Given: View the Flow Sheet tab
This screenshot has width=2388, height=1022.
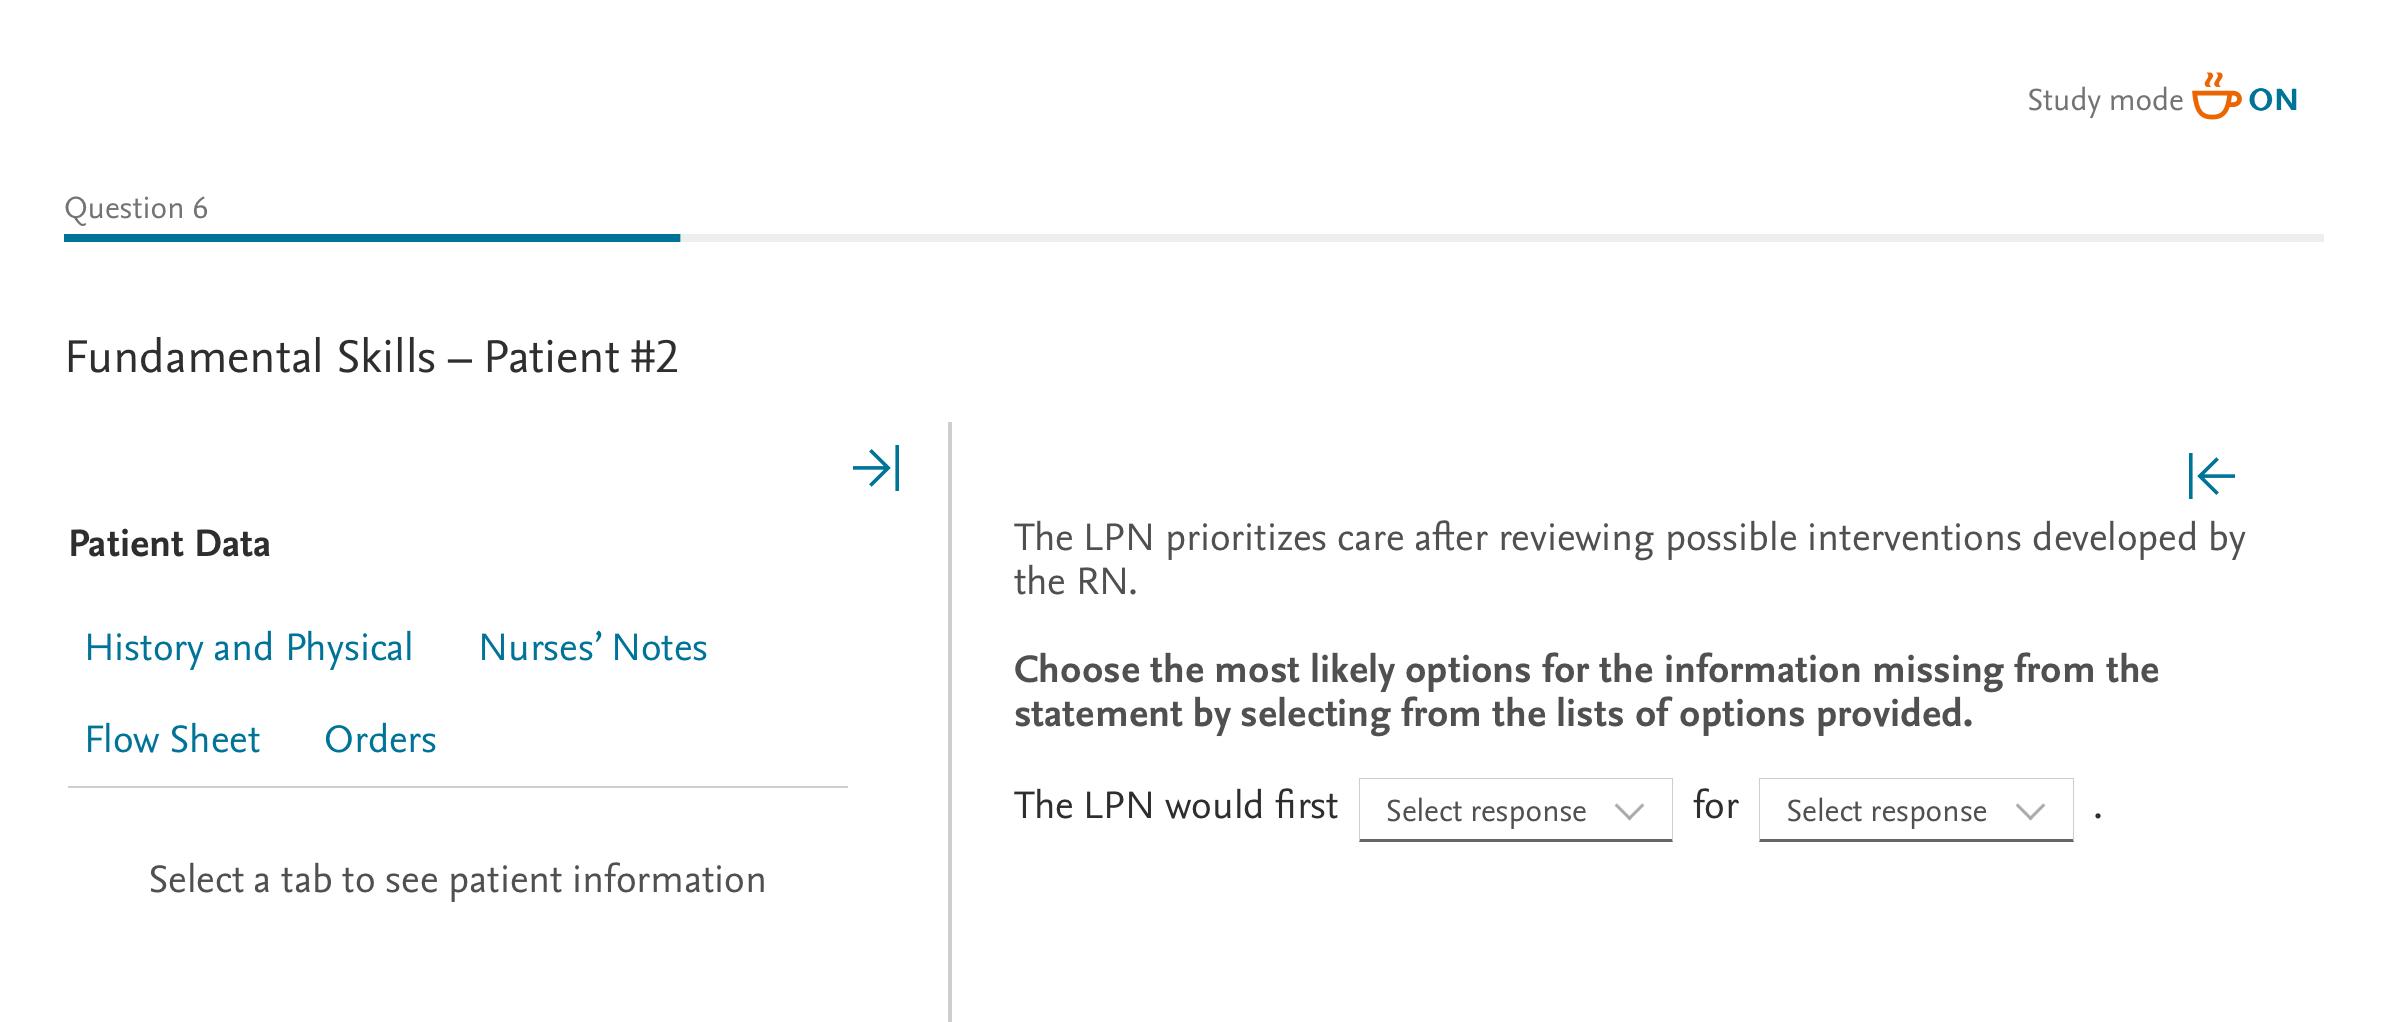Looking at the screenshot, I should coord(172,740).
